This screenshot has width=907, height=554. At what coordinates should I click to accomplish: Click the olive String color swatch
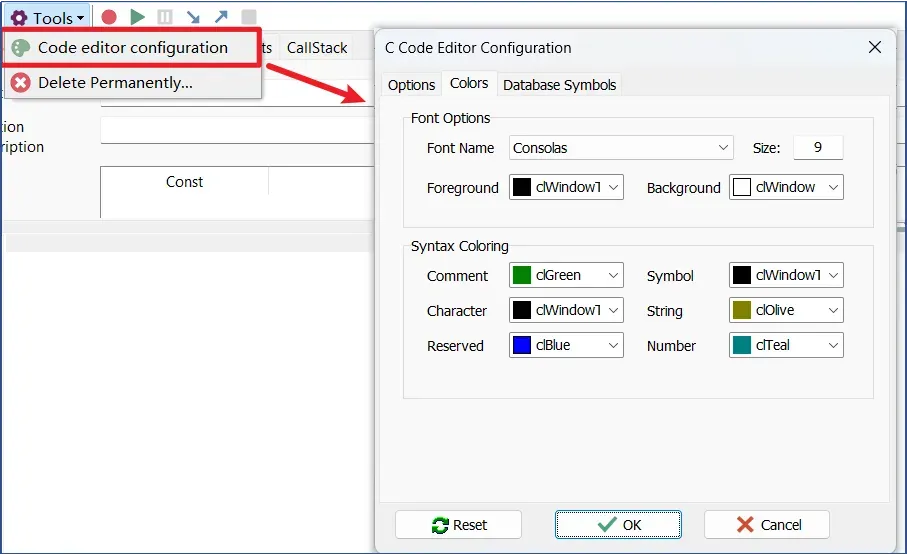click(742, 310)
